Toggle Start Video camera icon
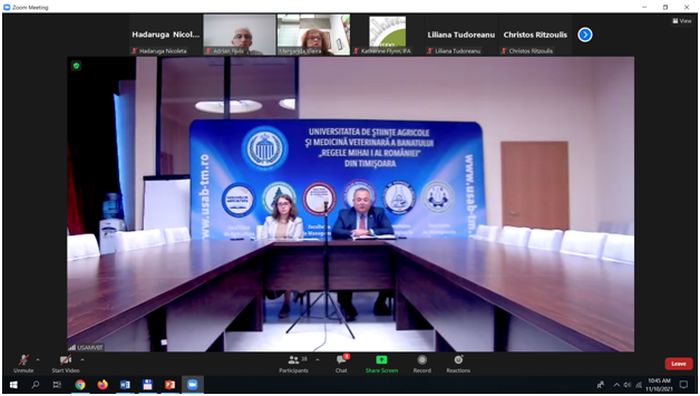The image size is (700, 396). click(x=65, y=360)
